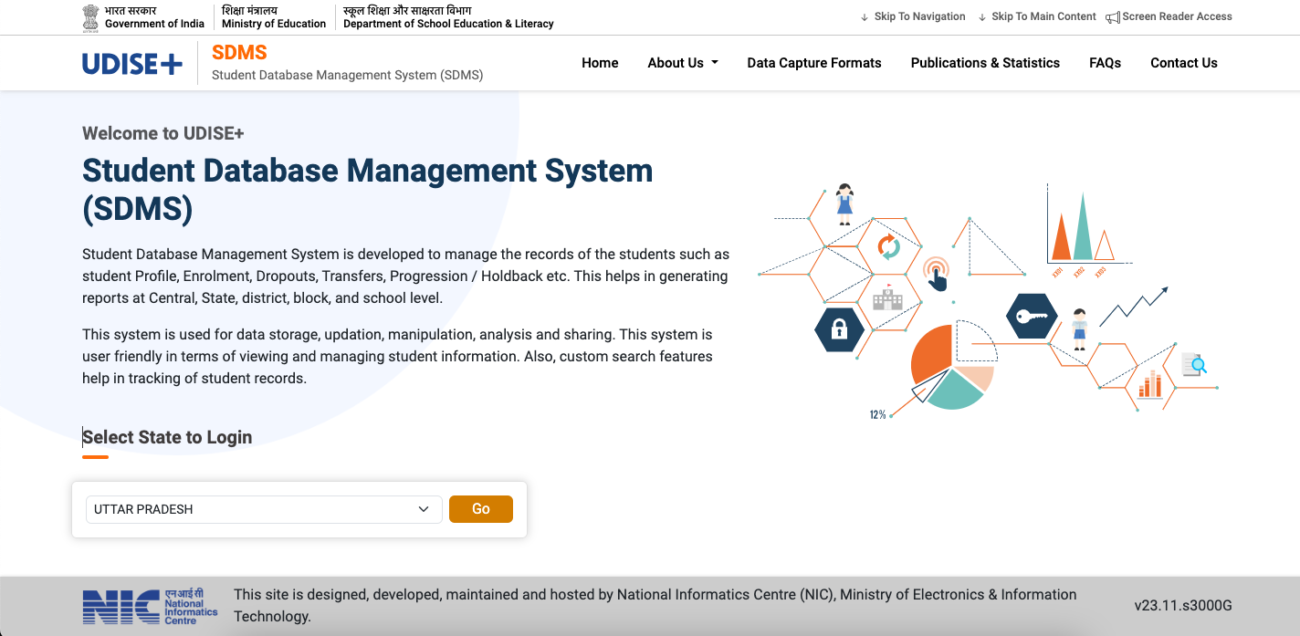Click the SDMS logo in the header

[239, 52]
